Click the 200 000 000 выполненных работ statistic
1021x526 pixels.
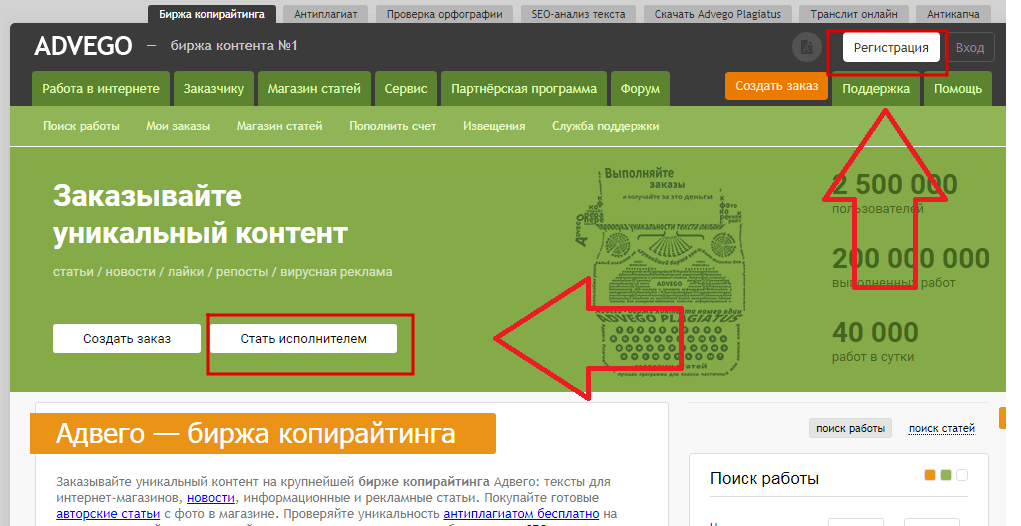coord(911,267)
